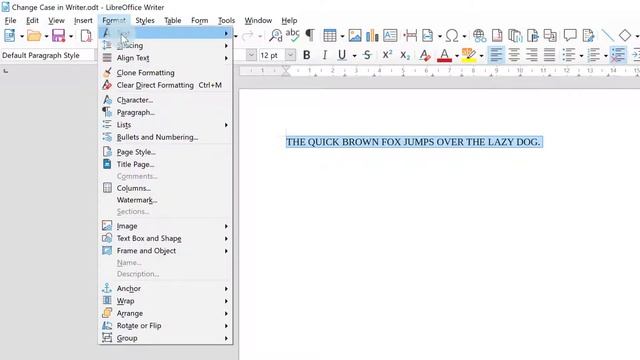Click the Insert Comment speech bubble icon
The height and width of the screenshot is (360, 640).
tap(570, 36)
